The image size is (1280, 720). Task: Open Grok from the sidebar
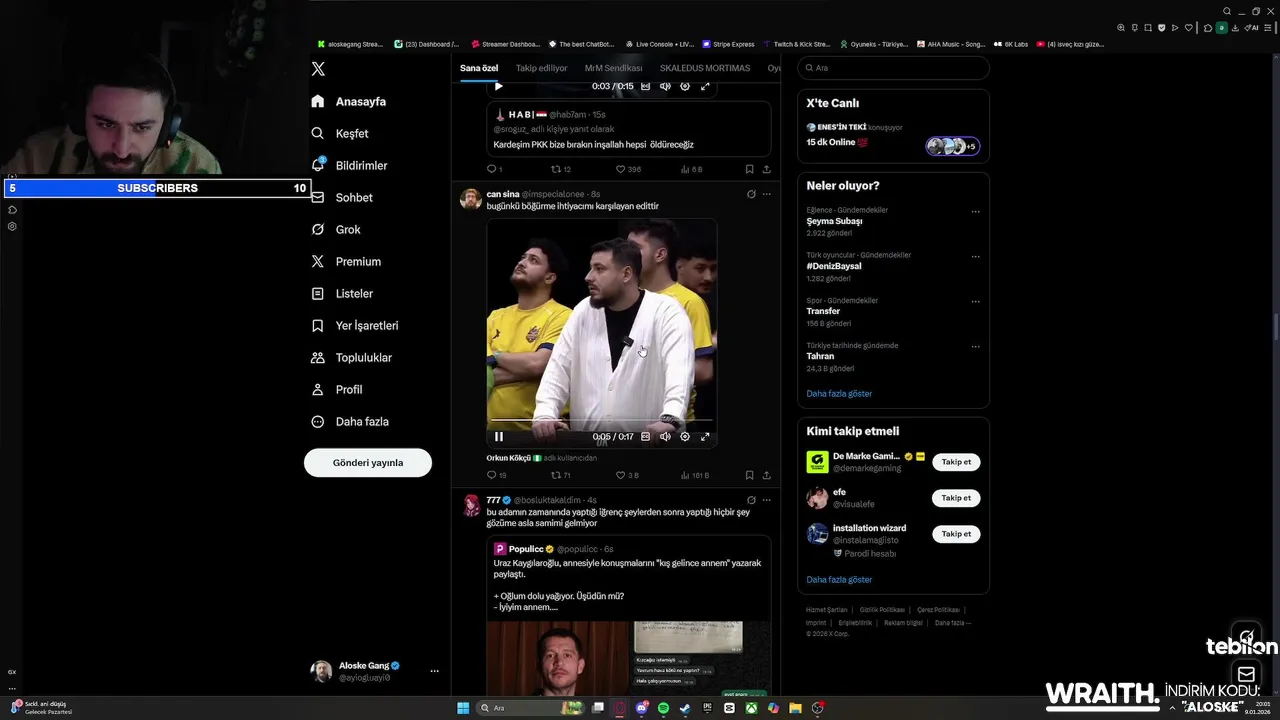click(x=336, y=229)
